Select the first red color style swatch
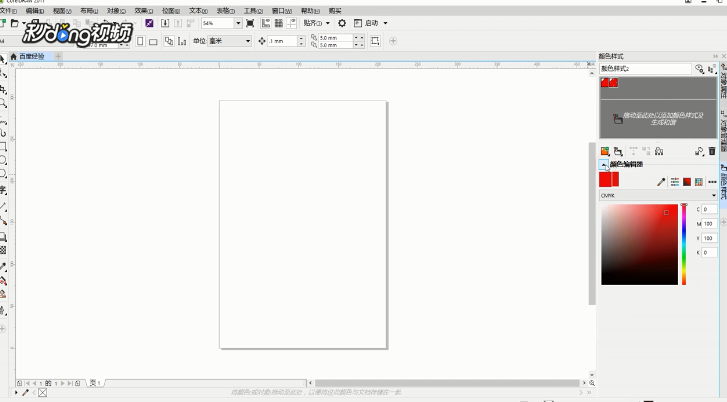The height and width of the screenshot is (402, 727). click(x=605, y=83)
